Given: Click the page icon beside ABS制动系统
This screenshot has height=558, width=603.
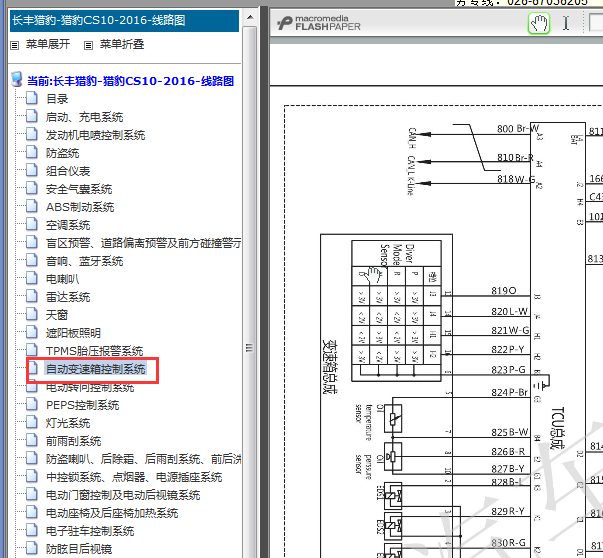Looking at the screenshot, I should [32, 206].
